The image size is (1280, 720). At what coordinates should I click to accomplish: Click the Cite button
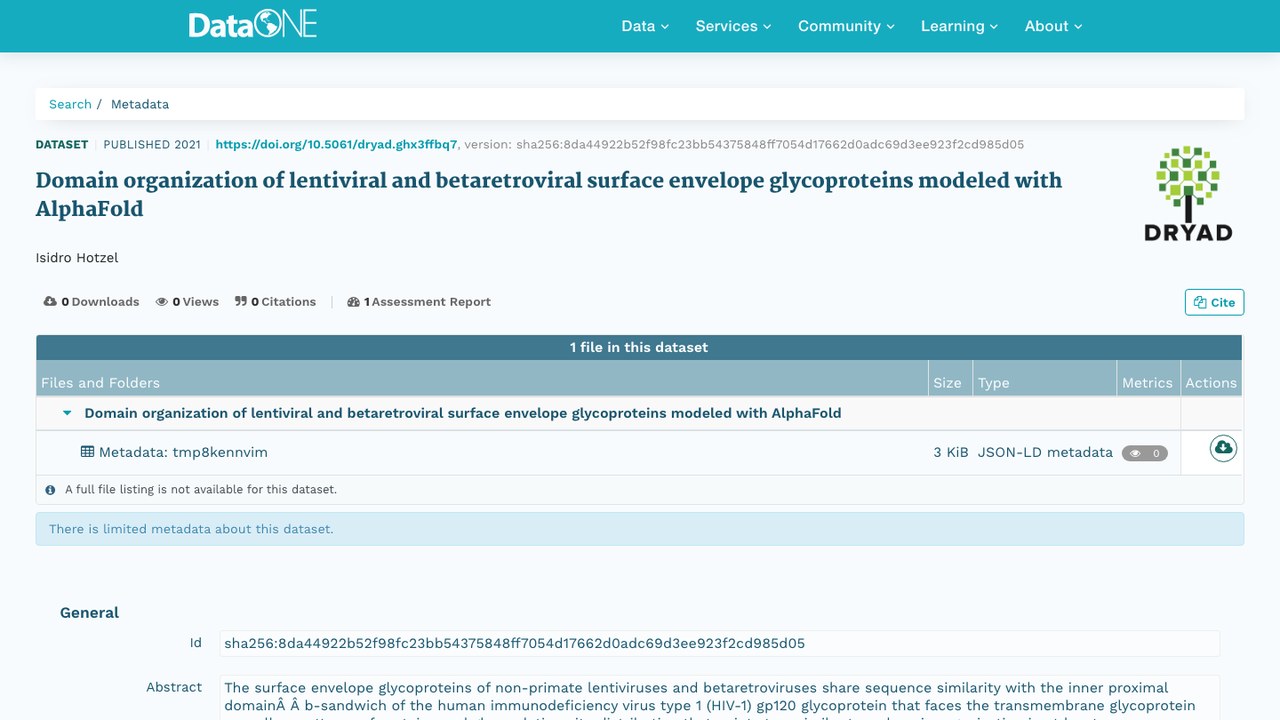1214,302
